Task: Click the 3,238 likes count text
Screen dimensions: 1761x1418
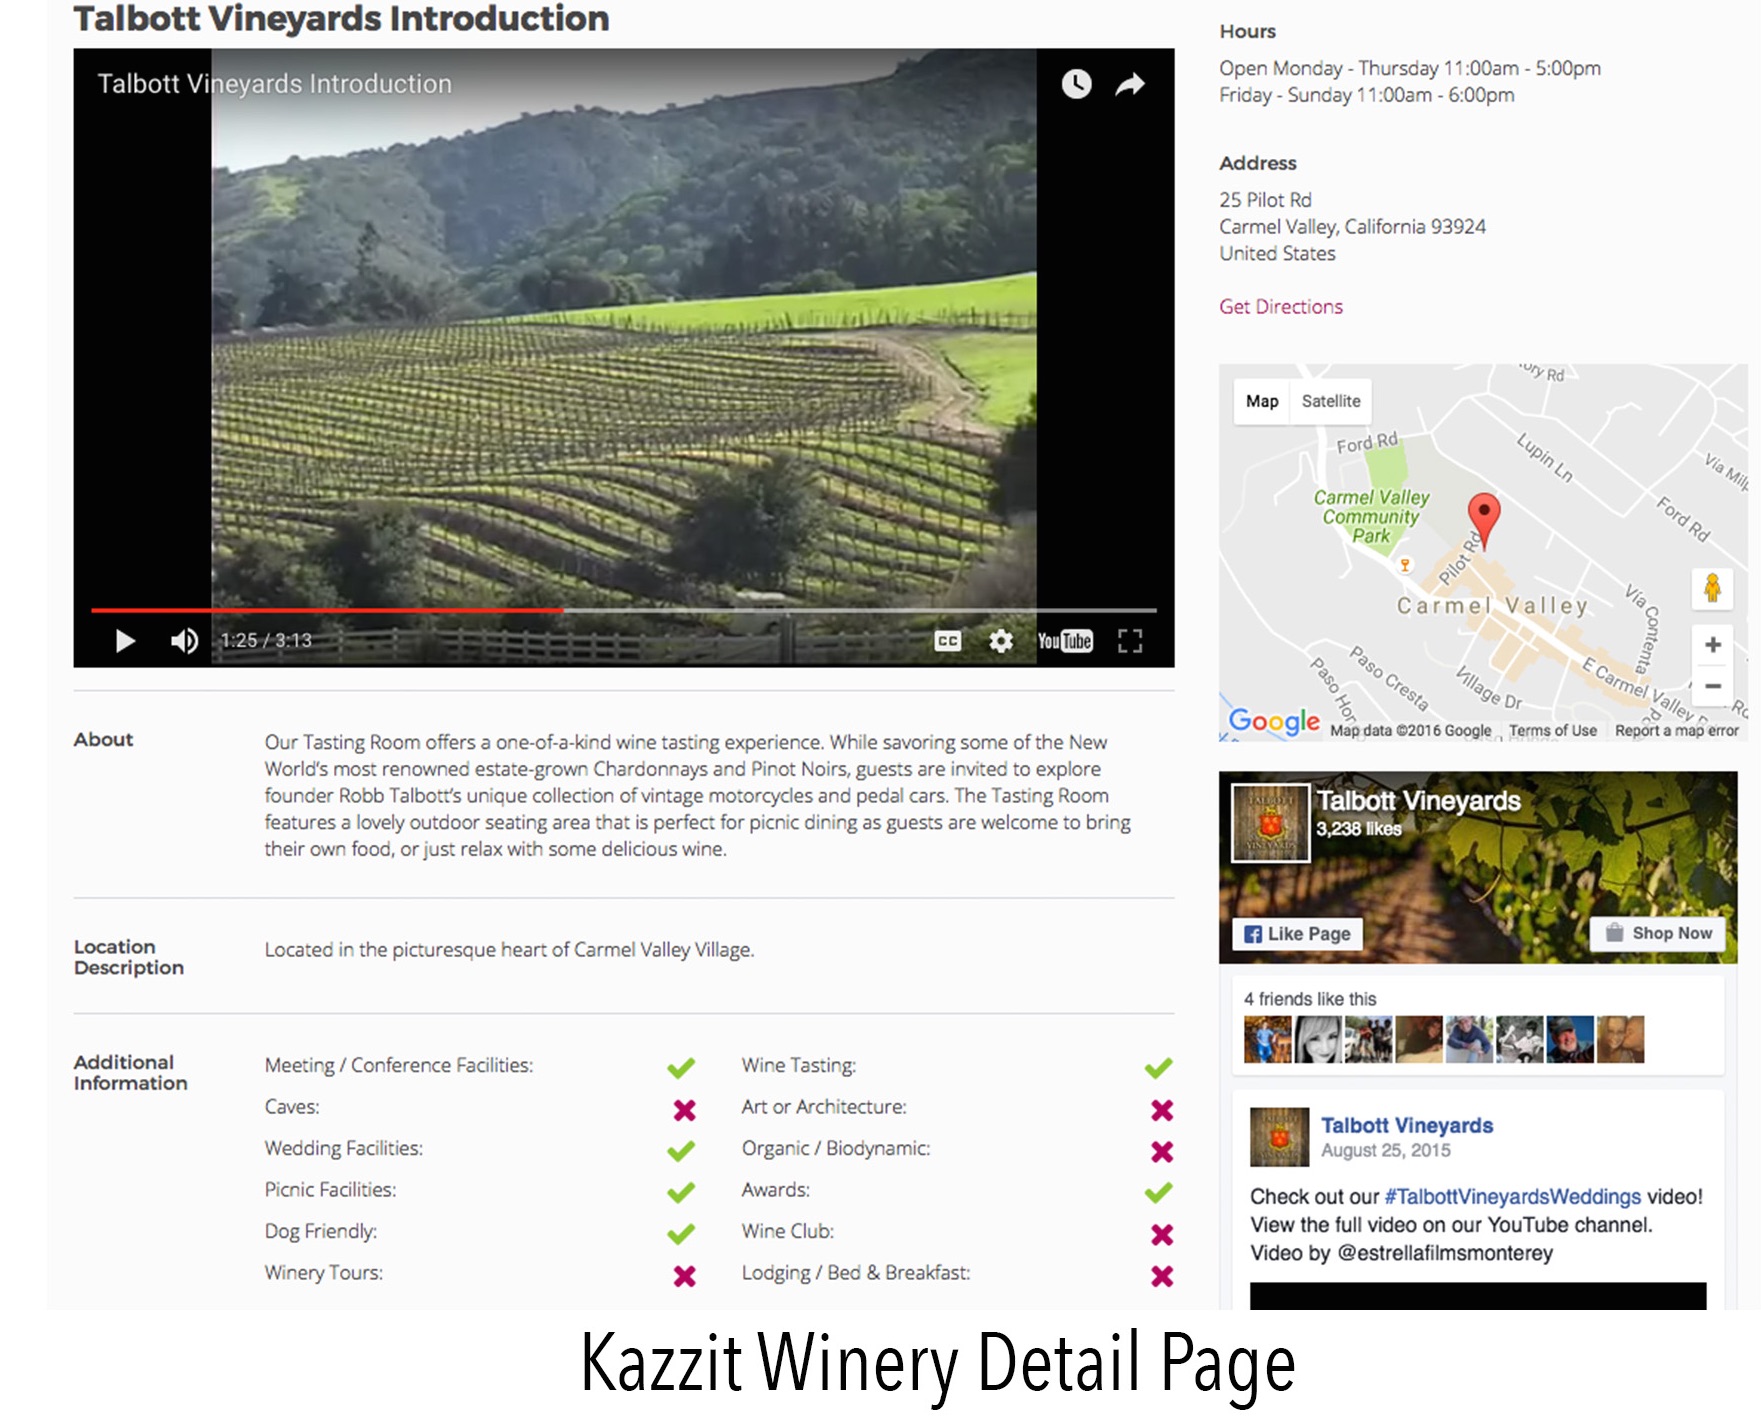Action: tap(1358, 829)
